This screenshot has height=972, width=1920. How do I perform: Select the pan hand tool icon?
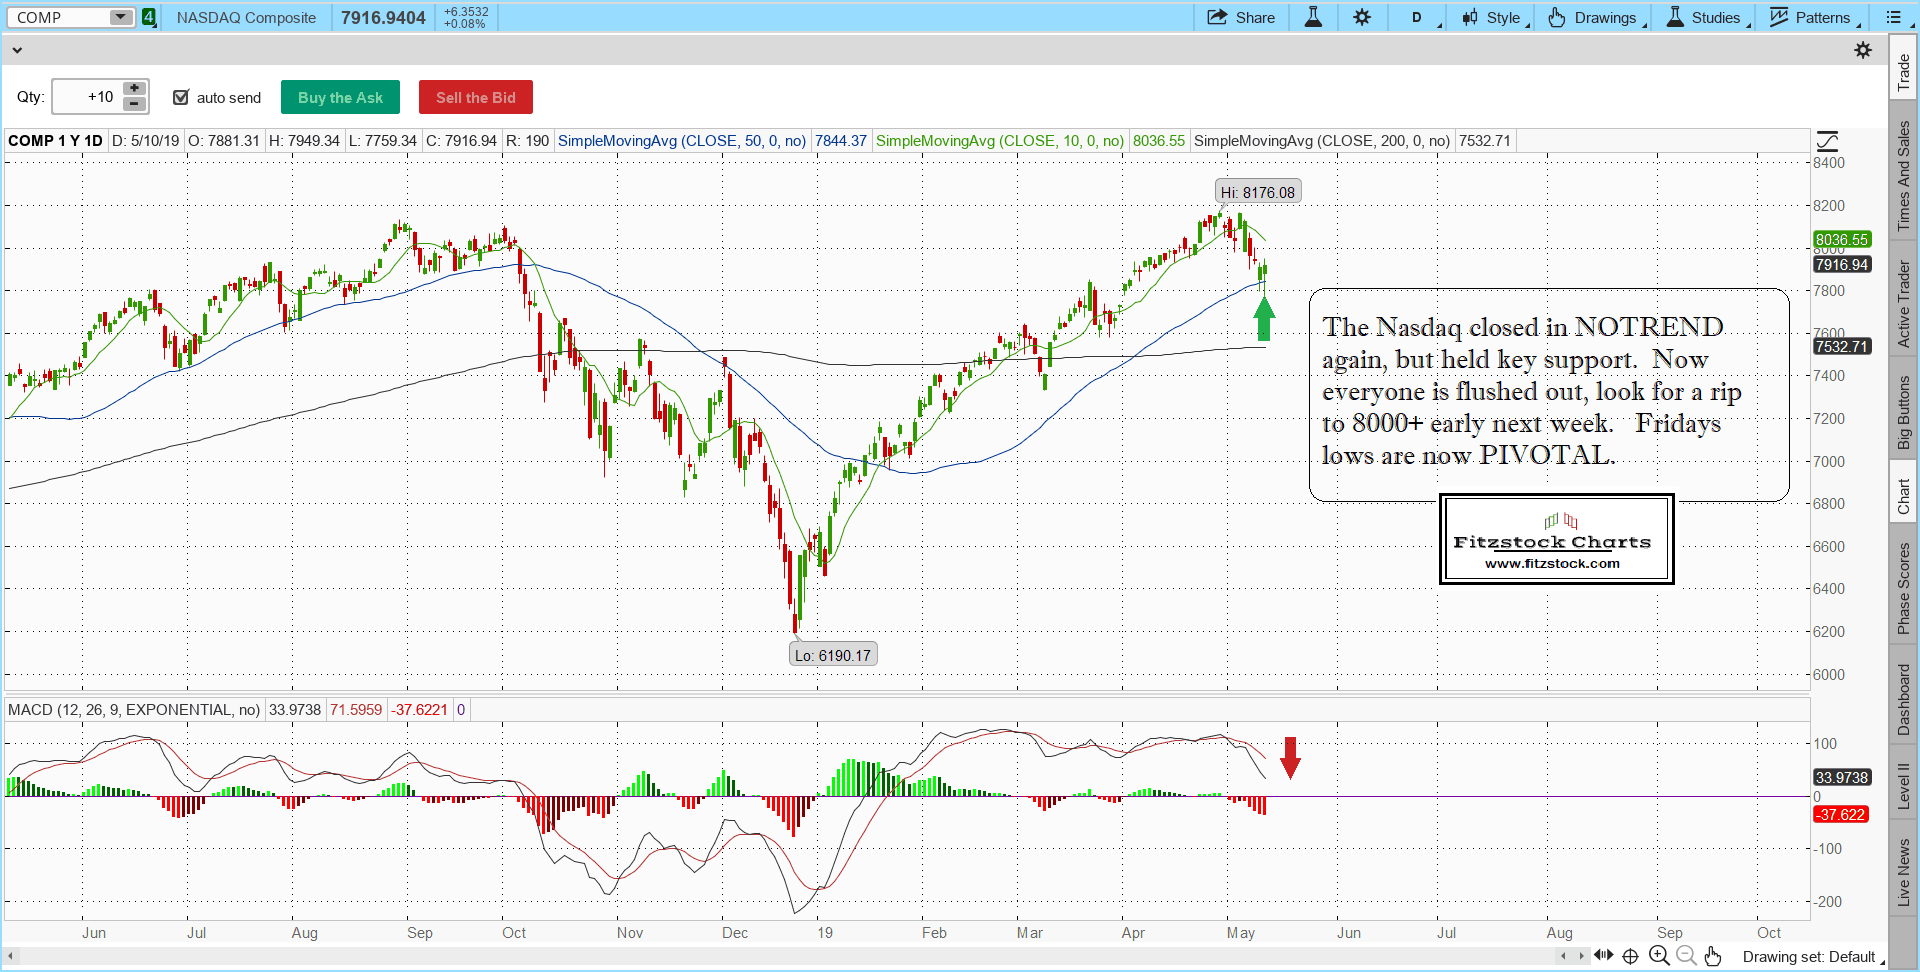[x=1713, y=956]
